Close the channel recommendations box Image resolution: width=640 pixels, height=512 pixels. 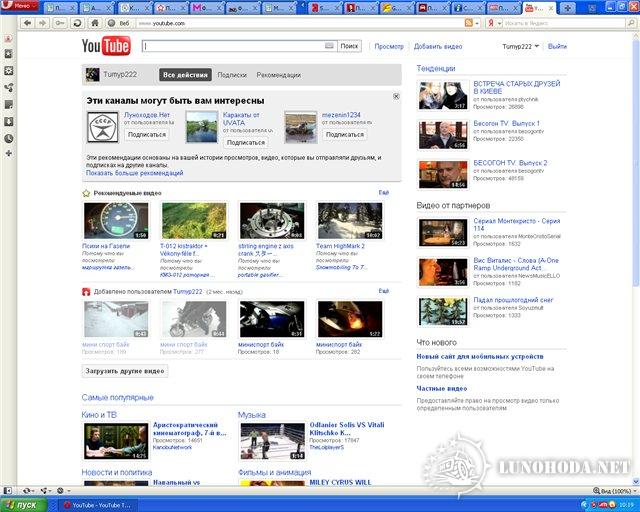(396, 97)
